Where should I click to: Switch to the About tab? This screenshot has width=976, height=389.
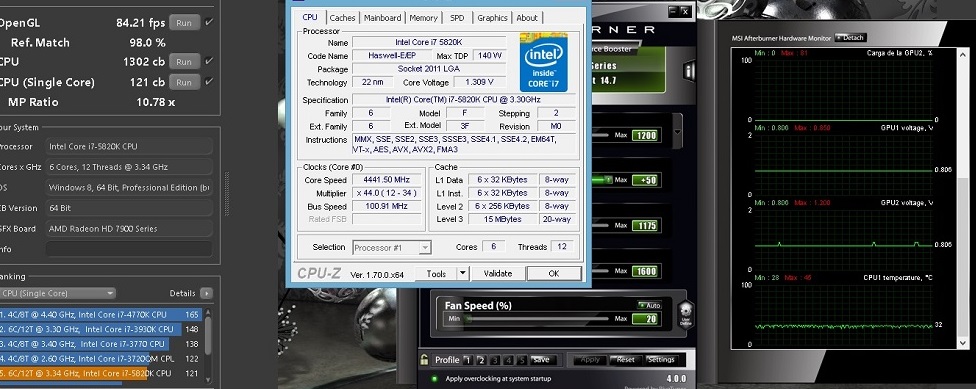click(527, 18)
